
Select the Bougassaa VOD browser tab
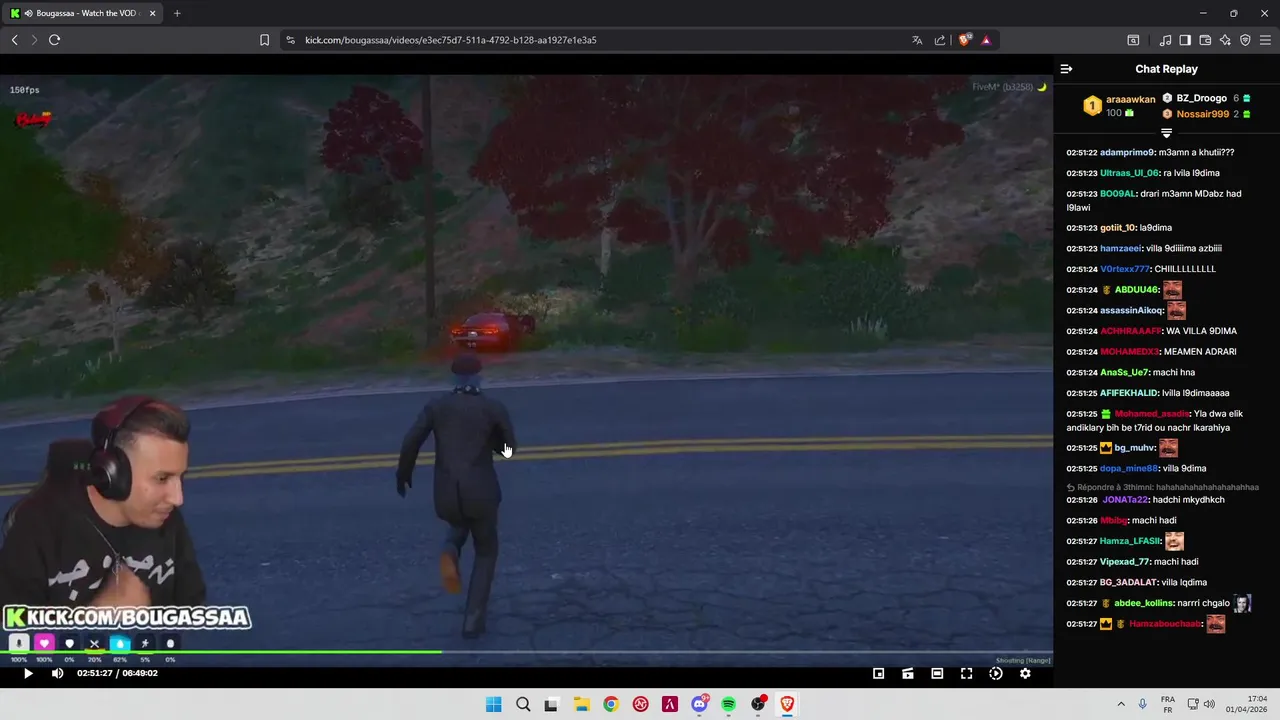coord(84,13)
